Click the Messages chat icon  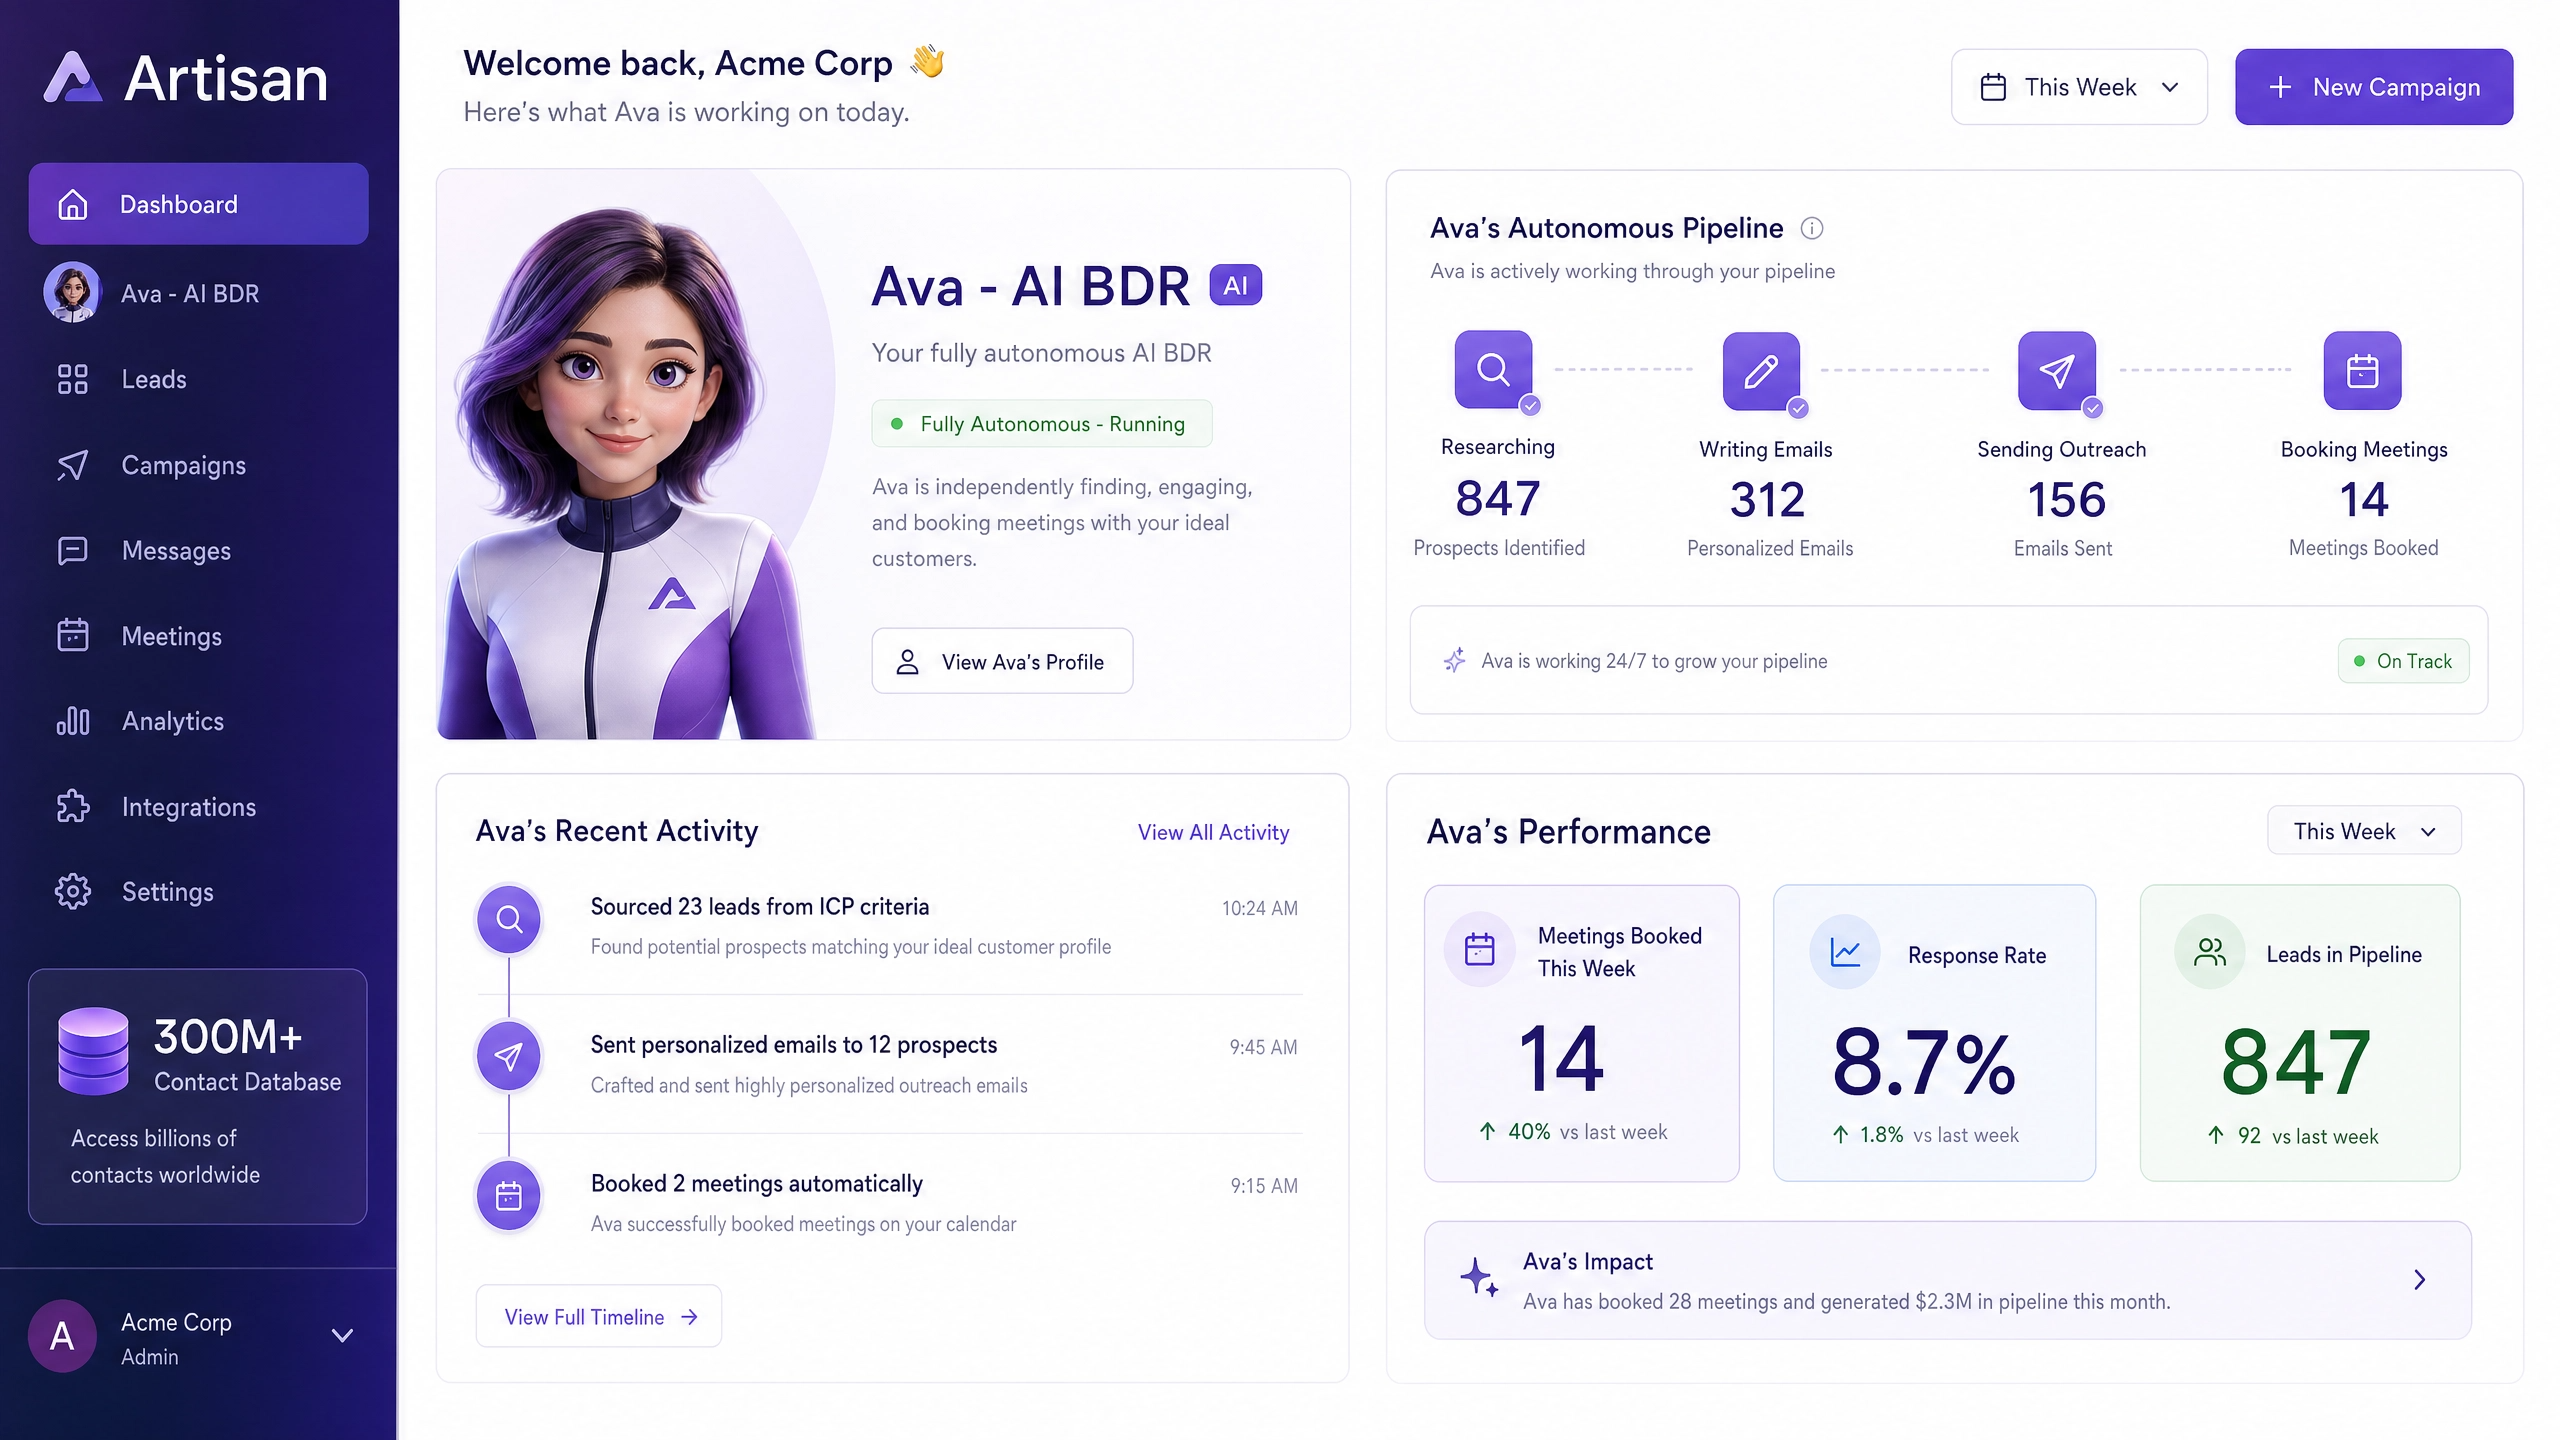pyautogui.click(x=72, y=550)
